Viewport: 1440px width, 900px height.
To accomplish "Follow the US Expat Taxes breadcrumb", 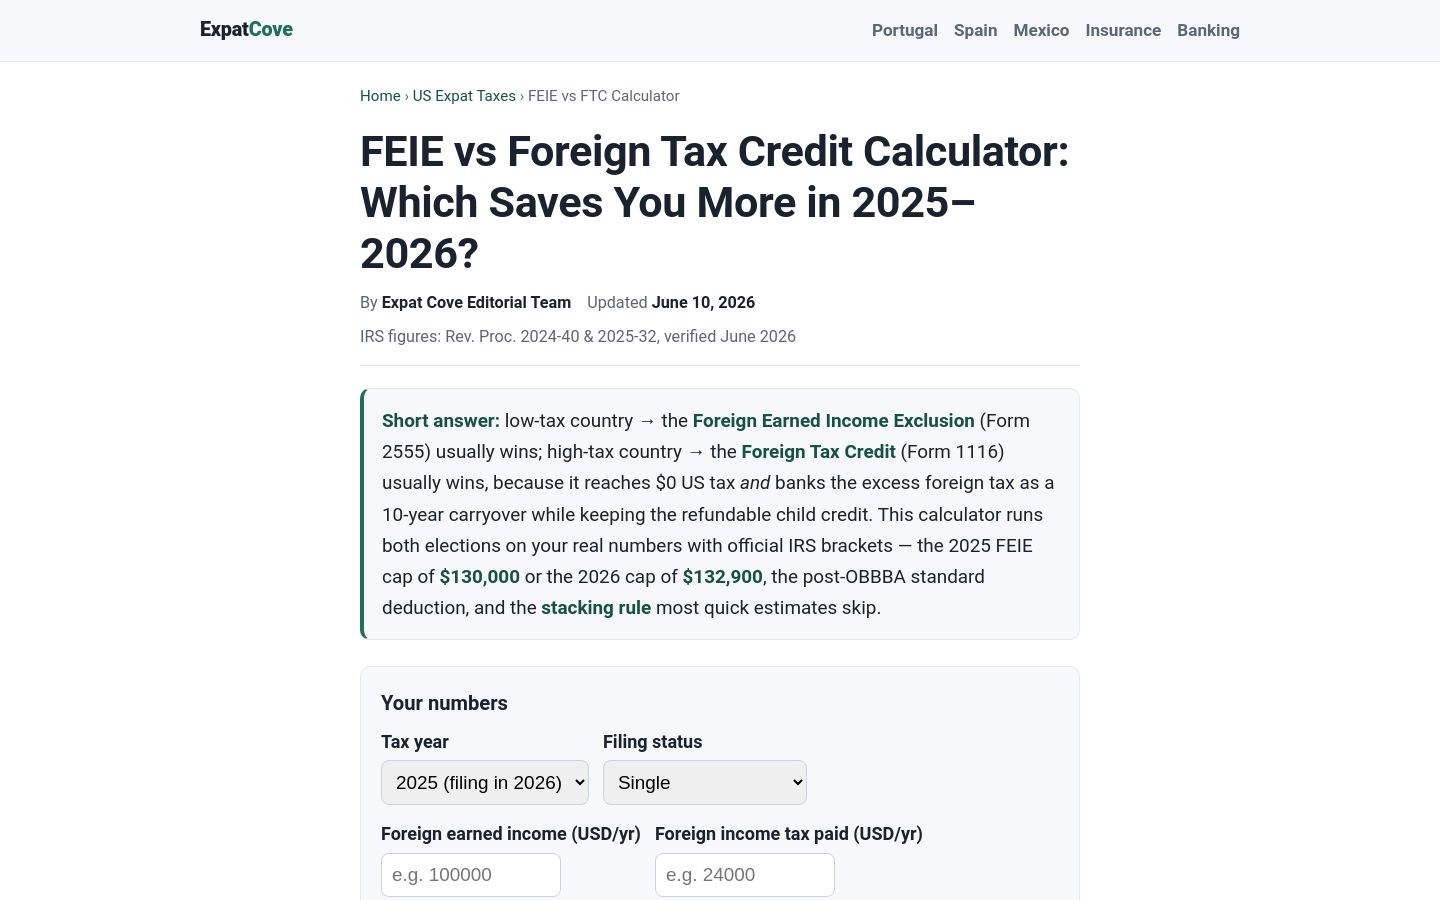I will pyautogui.click(x=464, y=96).
